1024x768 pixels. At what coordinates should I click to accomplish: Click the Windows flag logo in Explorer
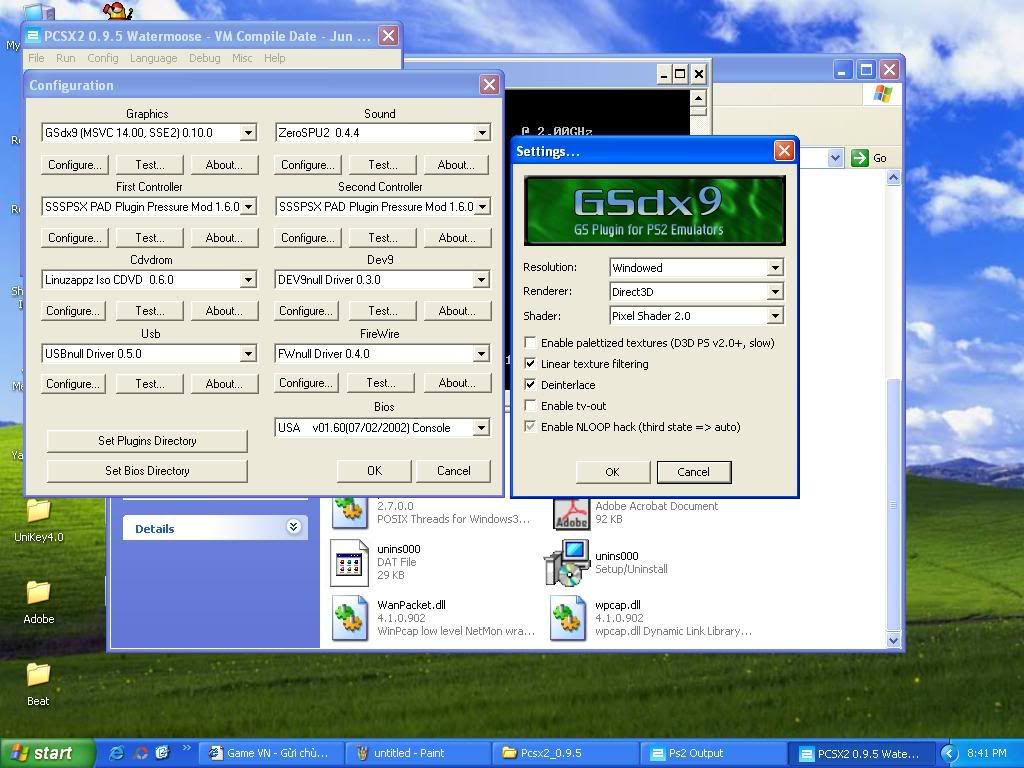[x=882, y=94]
